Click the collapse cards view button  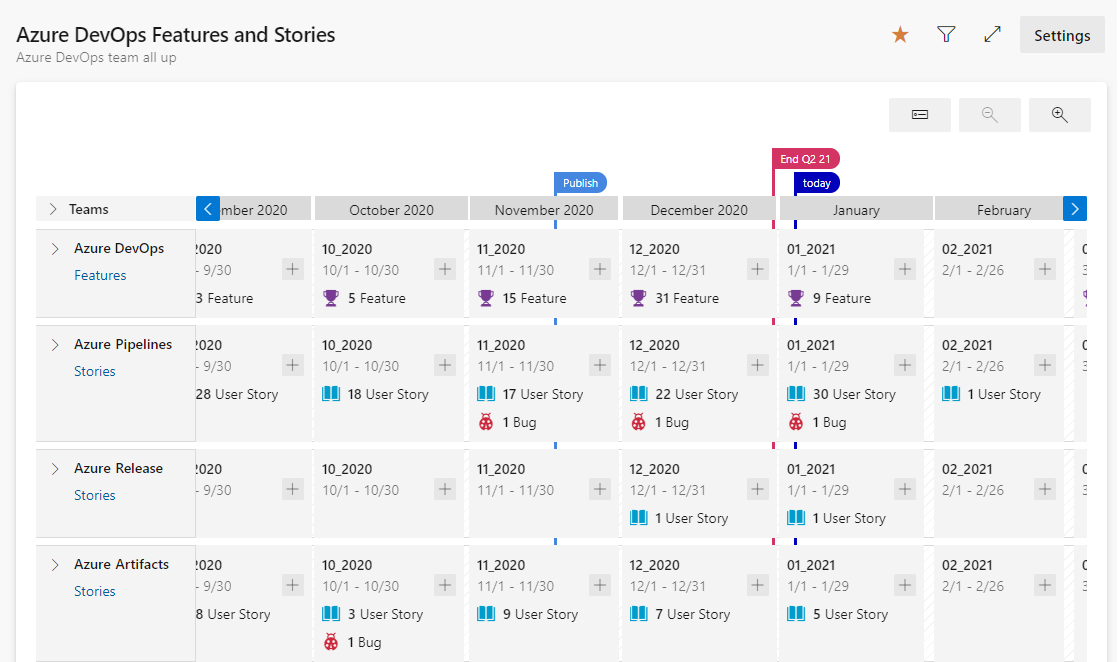click(919, 115)
